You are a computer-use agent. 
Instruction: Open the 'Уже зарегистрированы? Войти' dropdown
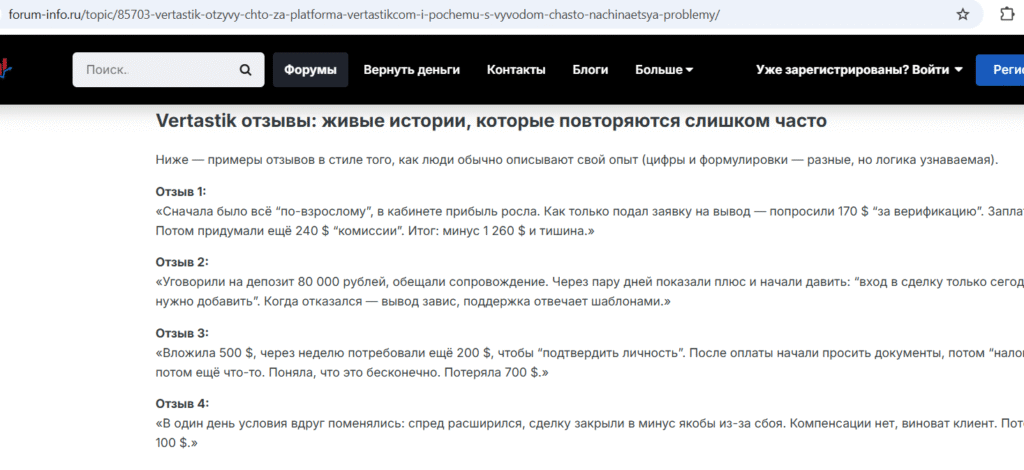click(x=859, y=70)
